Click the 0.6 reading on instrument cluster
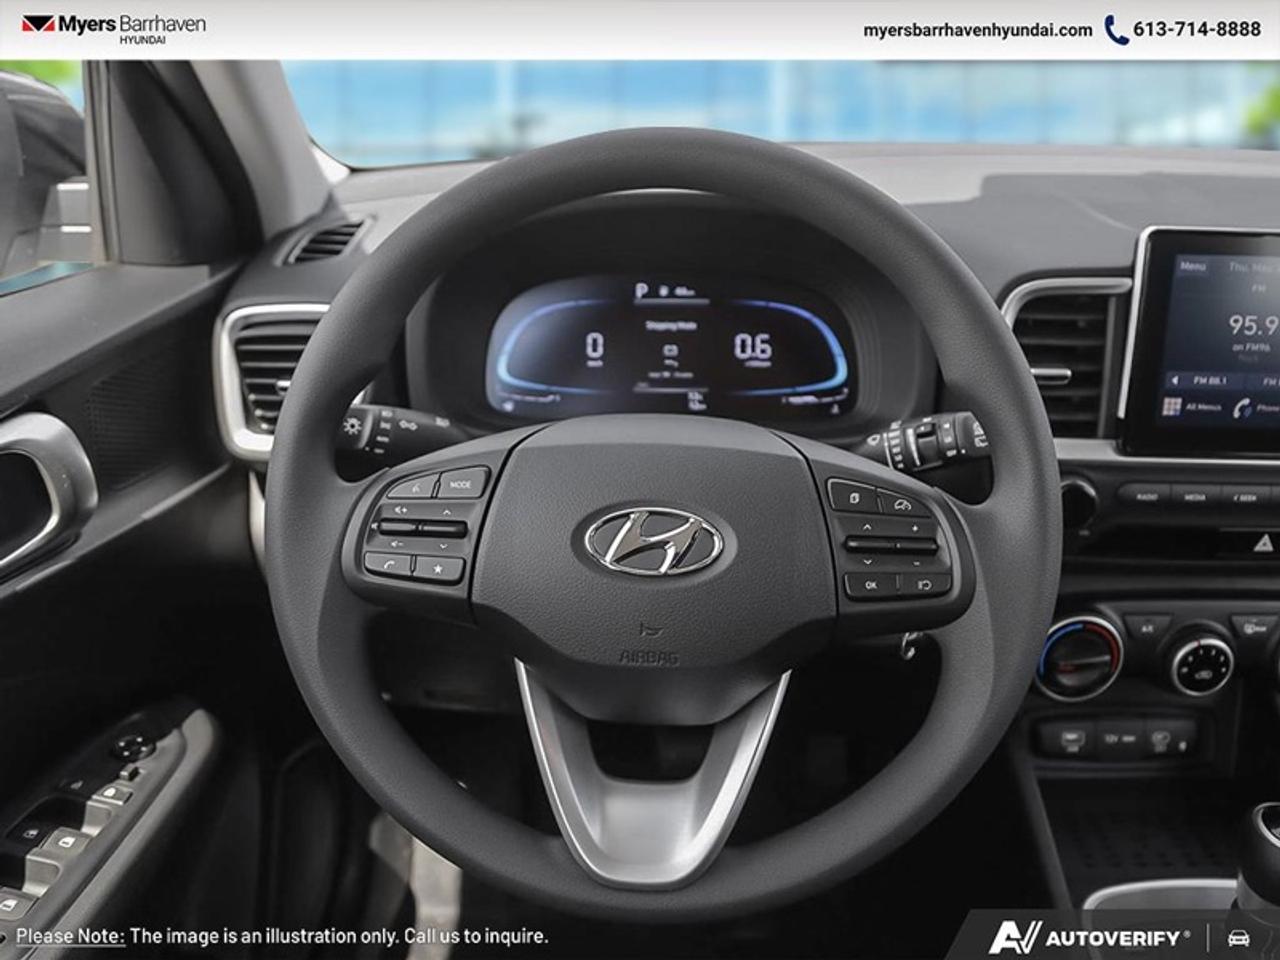1280x960 pixels. pos(752,347)
